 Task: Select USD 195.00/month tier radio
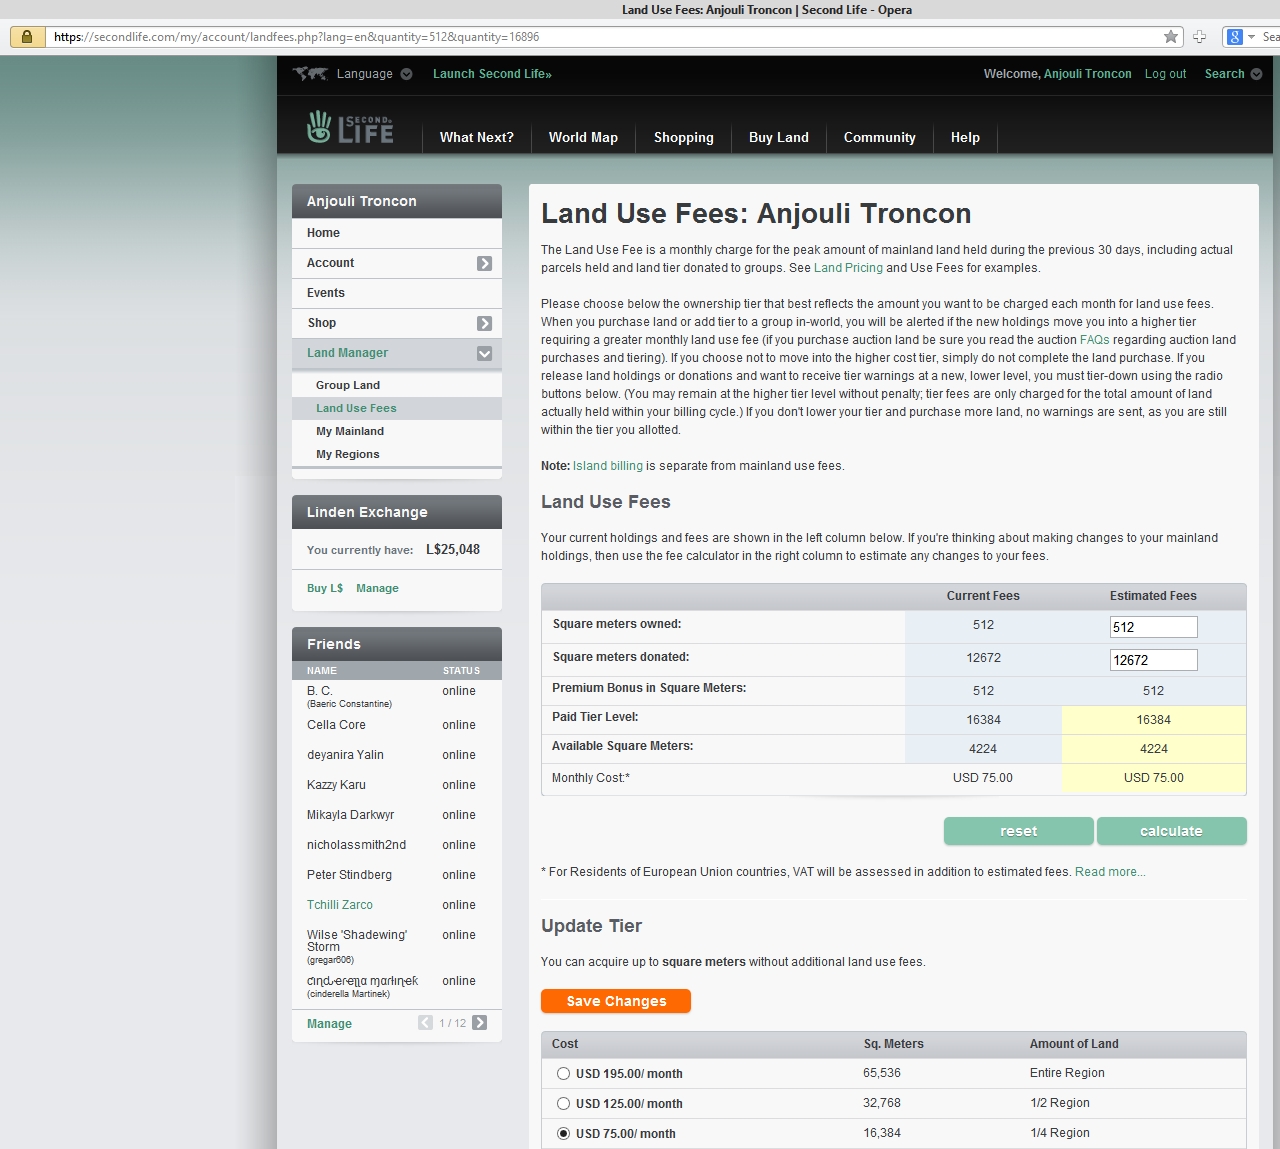coord(563,1074)
